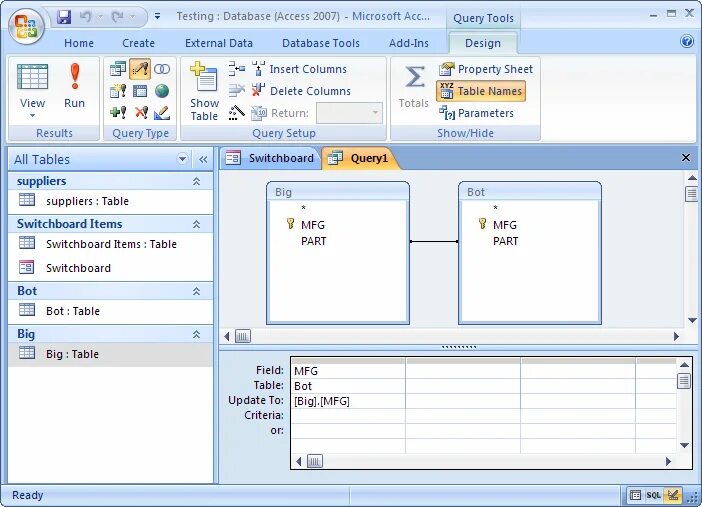Select the Design ribbon tab
This screenshot has height=507, width=702.
483,43
